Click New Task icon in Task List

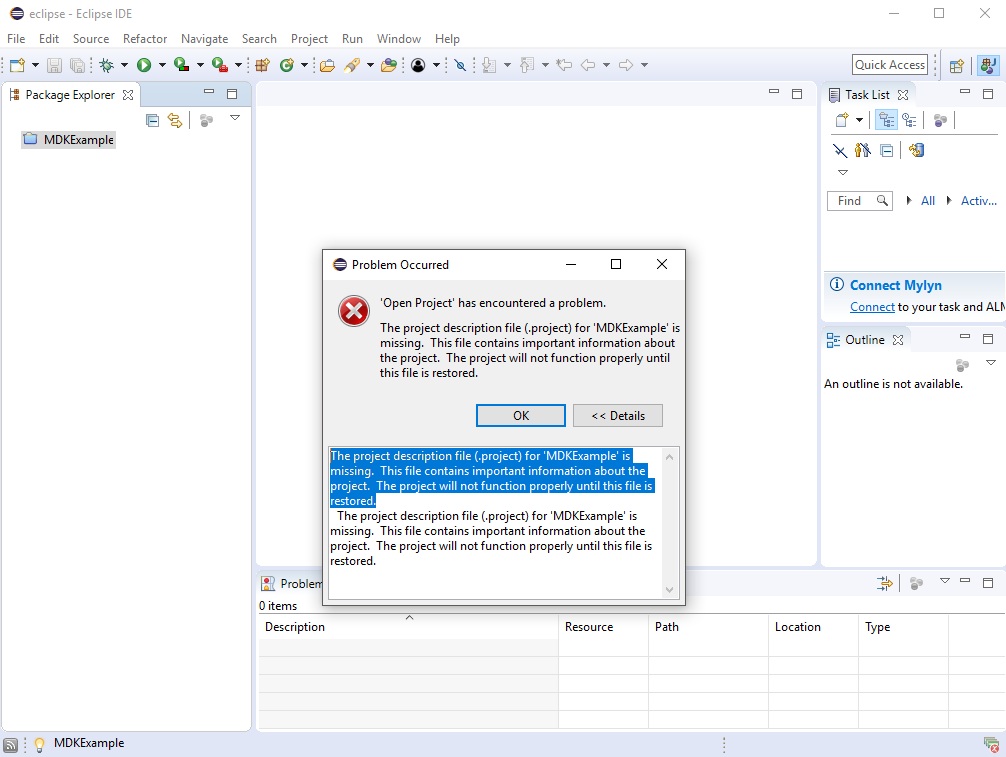(x=842, y=120)
